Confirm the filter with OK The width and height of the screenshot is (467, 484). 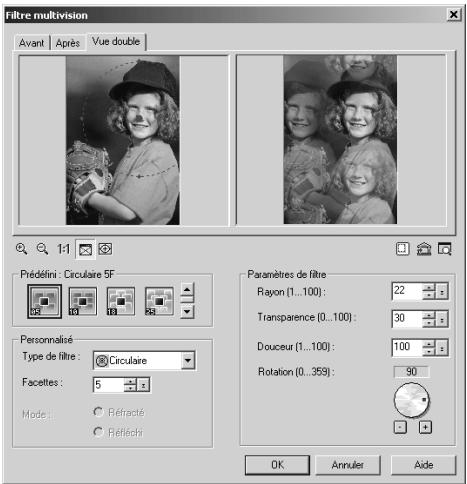pos(277,465)
